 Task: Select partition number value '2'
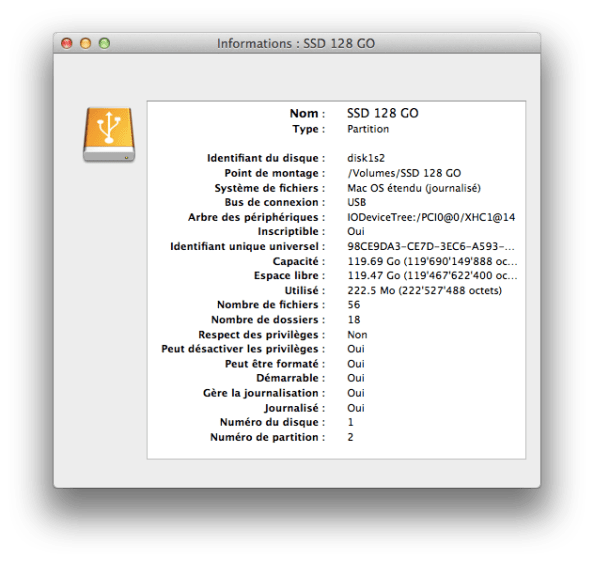pyautogui.click(x=350, y=437)
